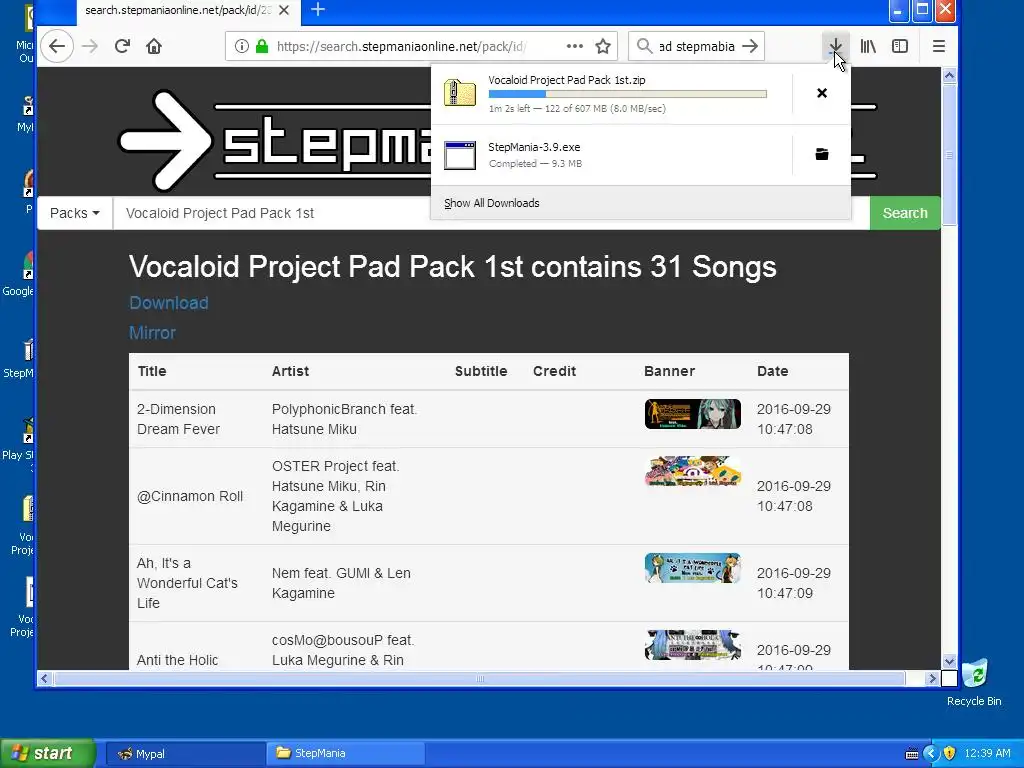This screenshot has width=1024, height=768.
Task: Show sidebars toolbar icon
Action: click(900, 46)
